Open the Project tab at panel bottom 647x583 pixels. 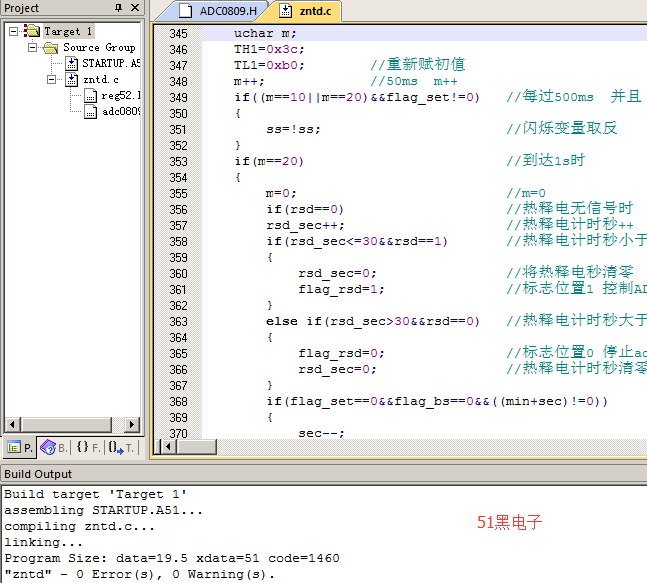(20, 447)
